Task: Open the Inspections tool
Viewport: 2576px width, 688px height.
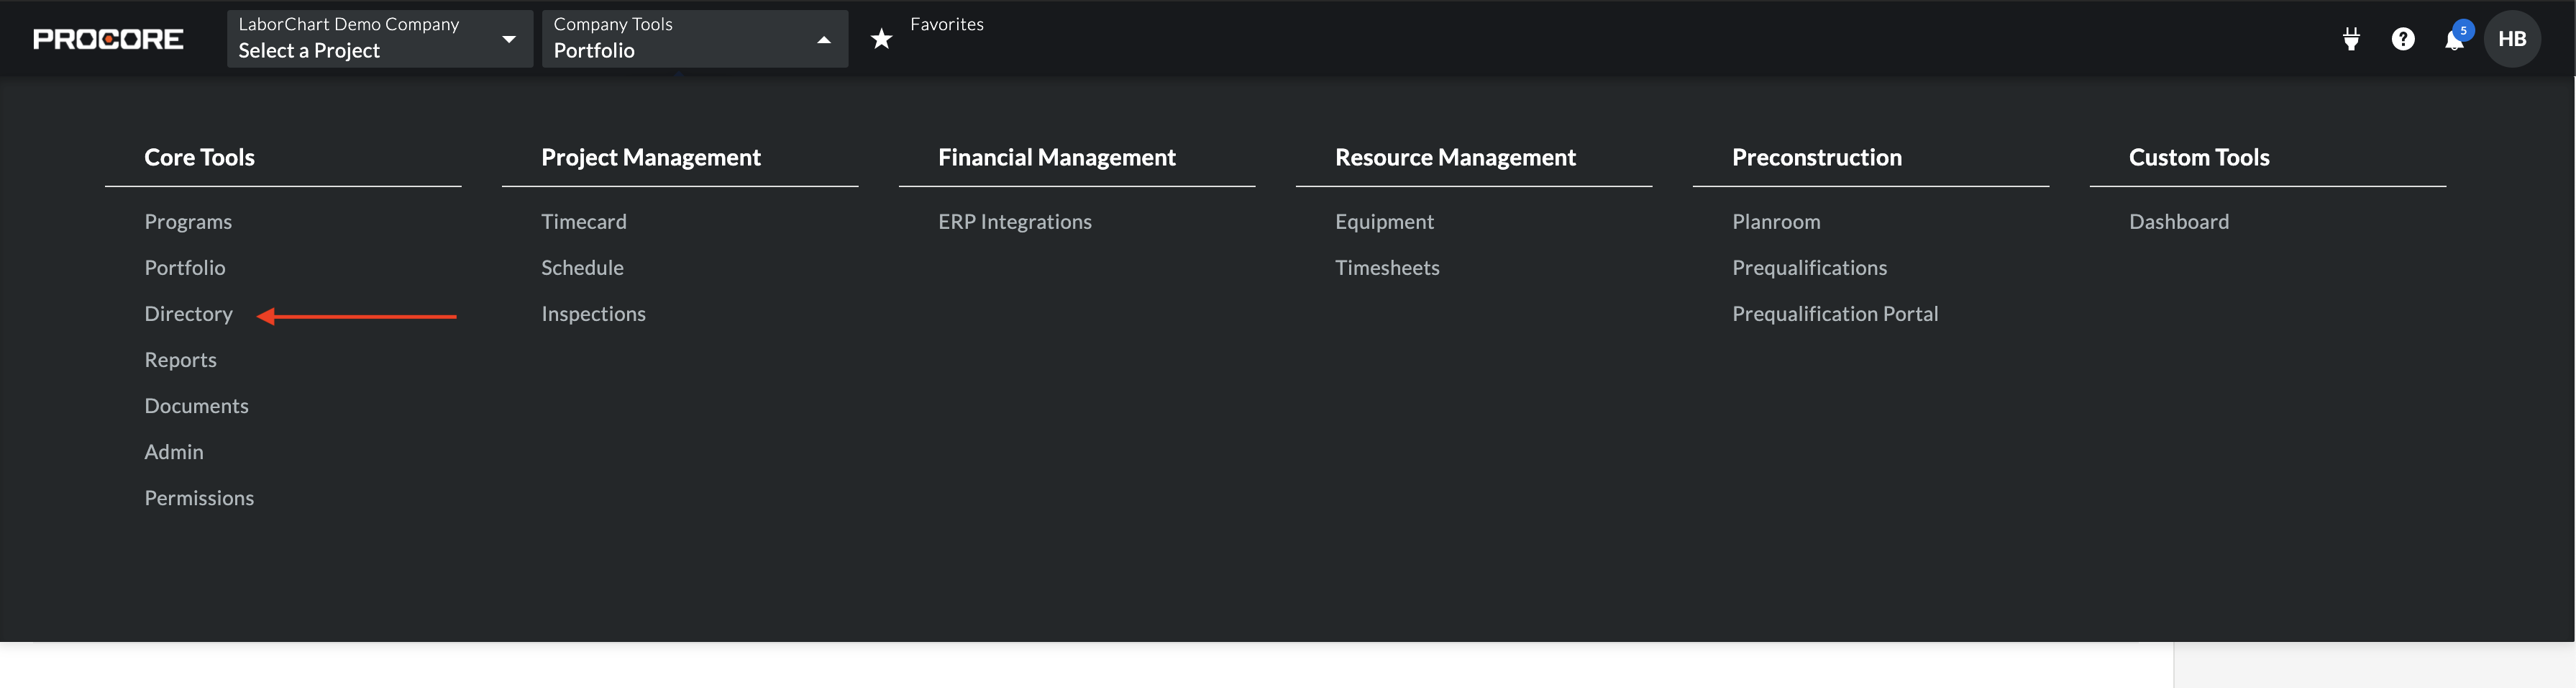Action: point(593,314)
